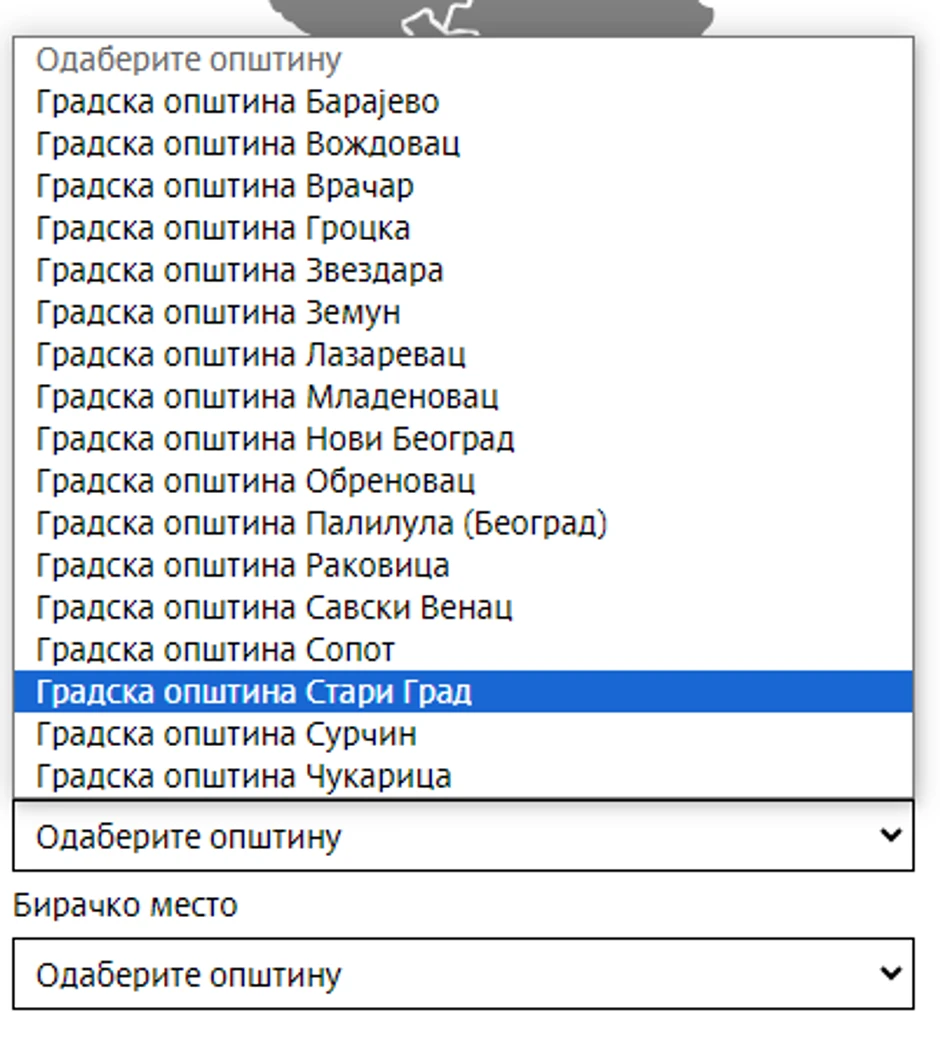Select Градска општина Гроцка entry
Screen dimensions: 940x1047
[223, 228]
